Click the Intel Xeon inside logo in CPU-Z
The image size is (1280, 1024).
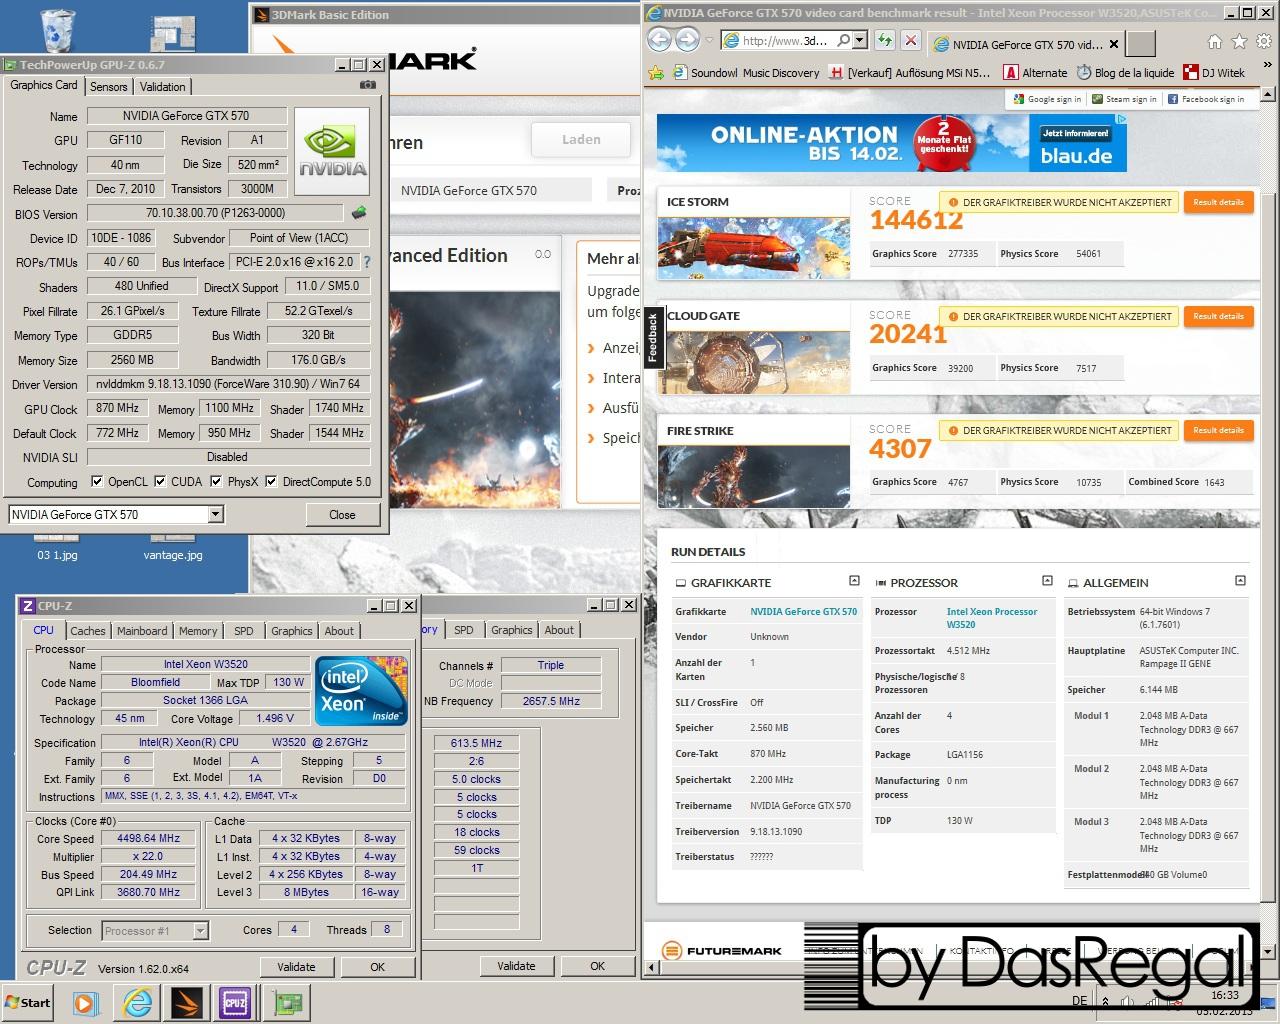[x=361, y=691]
